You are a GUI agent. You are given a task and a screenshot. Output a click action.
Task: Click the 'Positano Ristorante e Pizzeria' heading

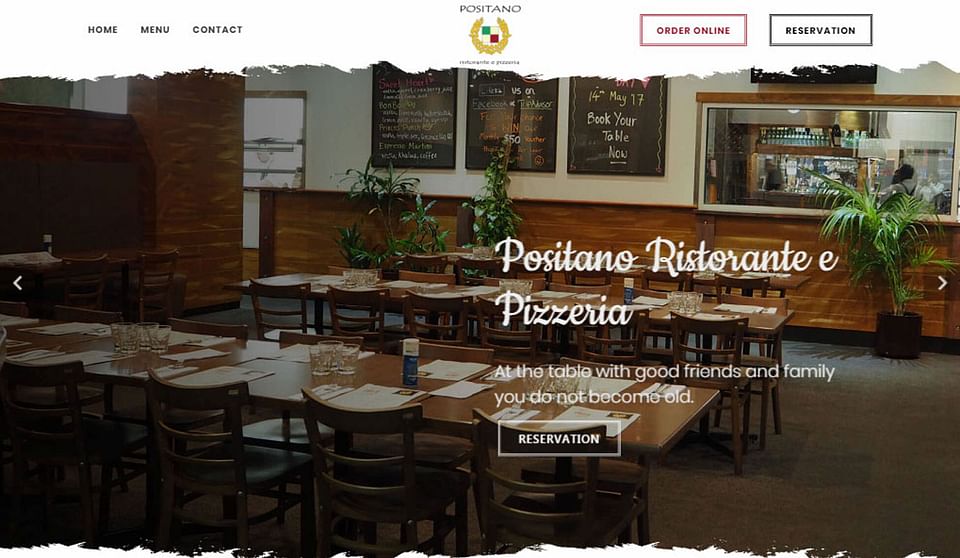click(666, 282)
